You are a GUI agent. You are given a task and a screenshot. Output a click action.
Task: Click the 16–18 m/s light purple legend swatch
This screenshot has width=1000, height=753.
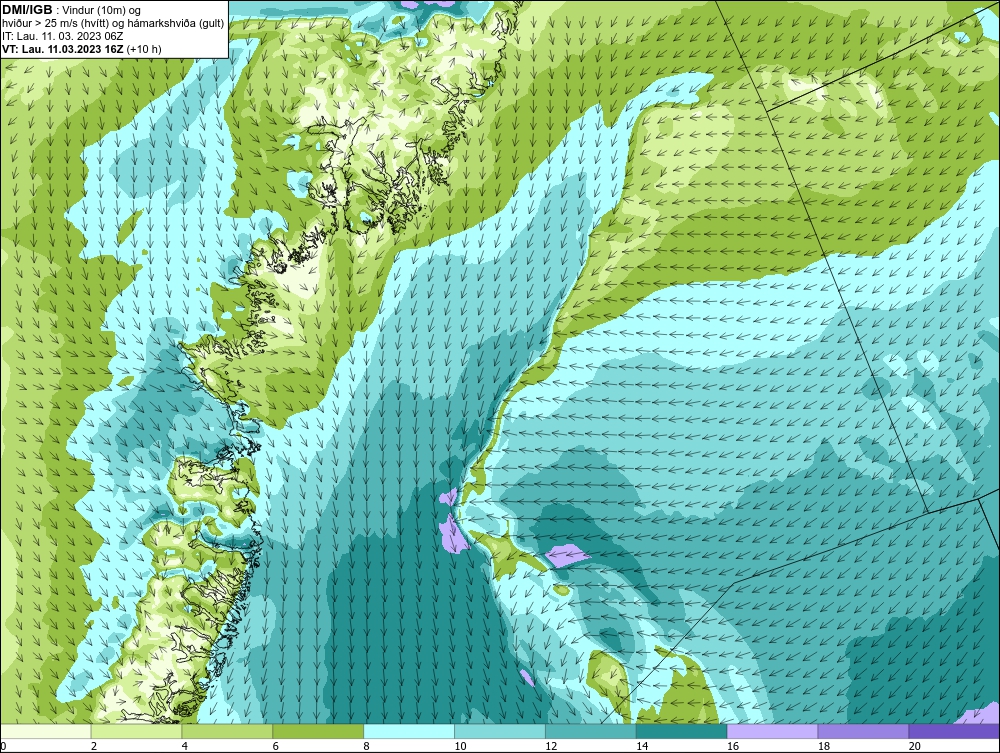pos(772,731)
